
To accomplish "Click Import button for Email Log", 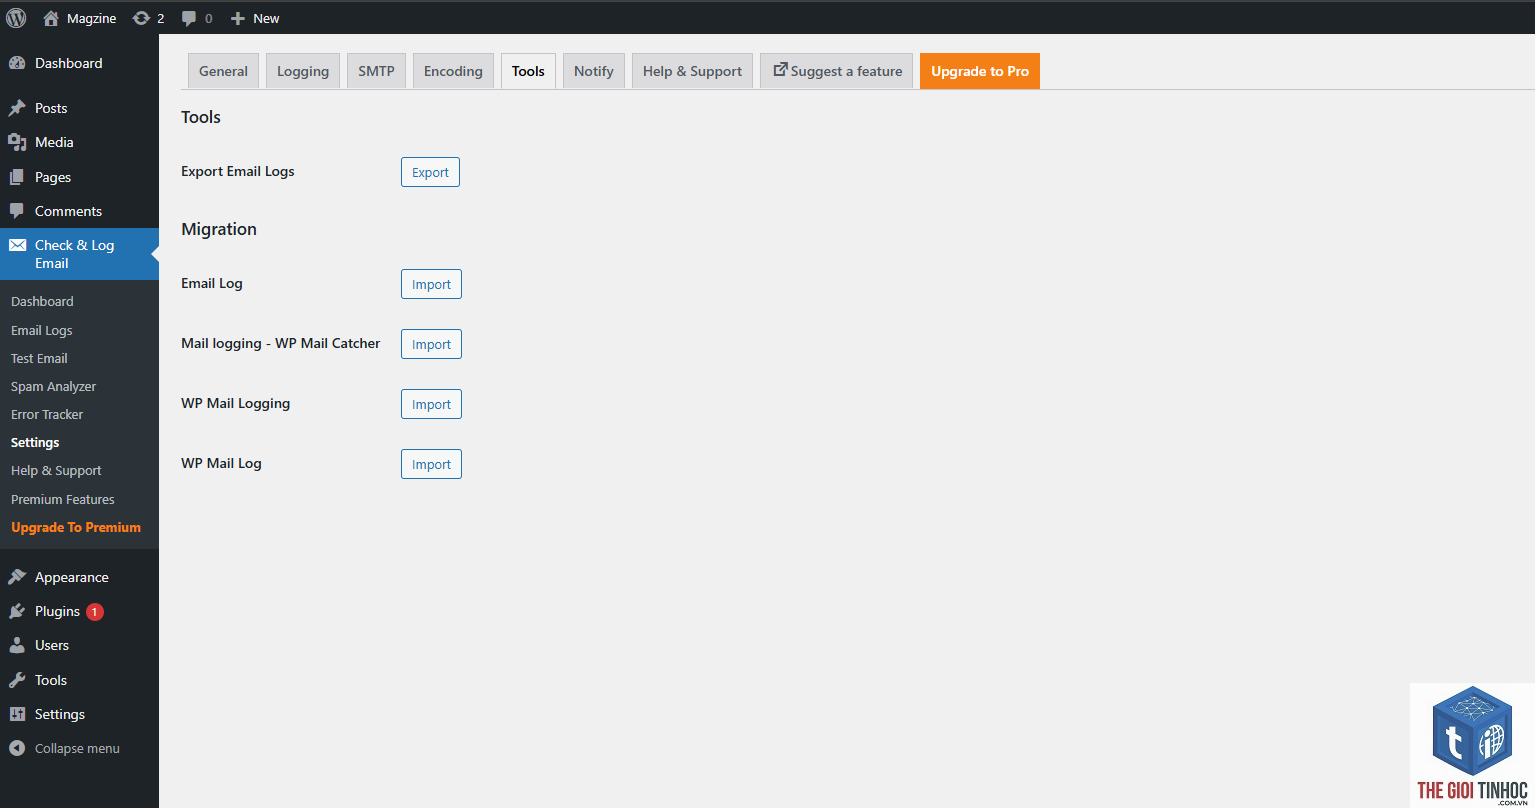I will (431, 284).
